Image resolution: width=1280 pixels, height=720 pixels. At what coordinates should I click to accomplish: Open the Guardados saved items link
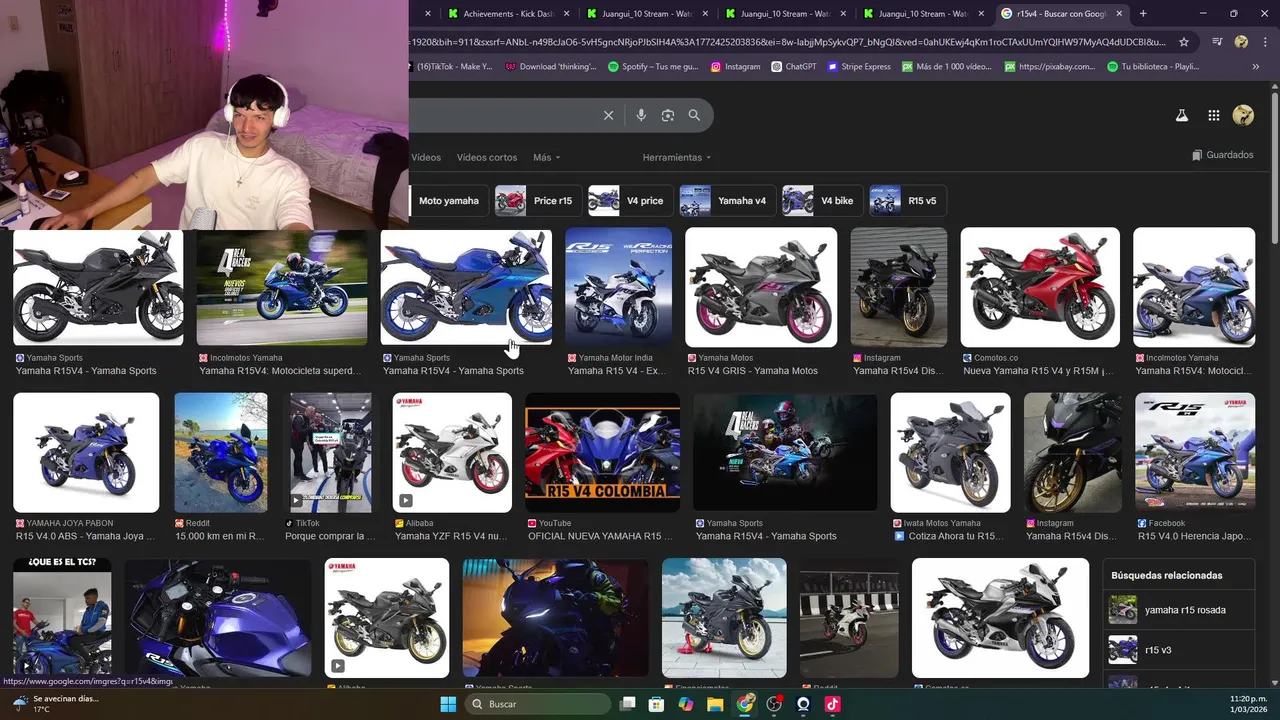[1223, 155]
